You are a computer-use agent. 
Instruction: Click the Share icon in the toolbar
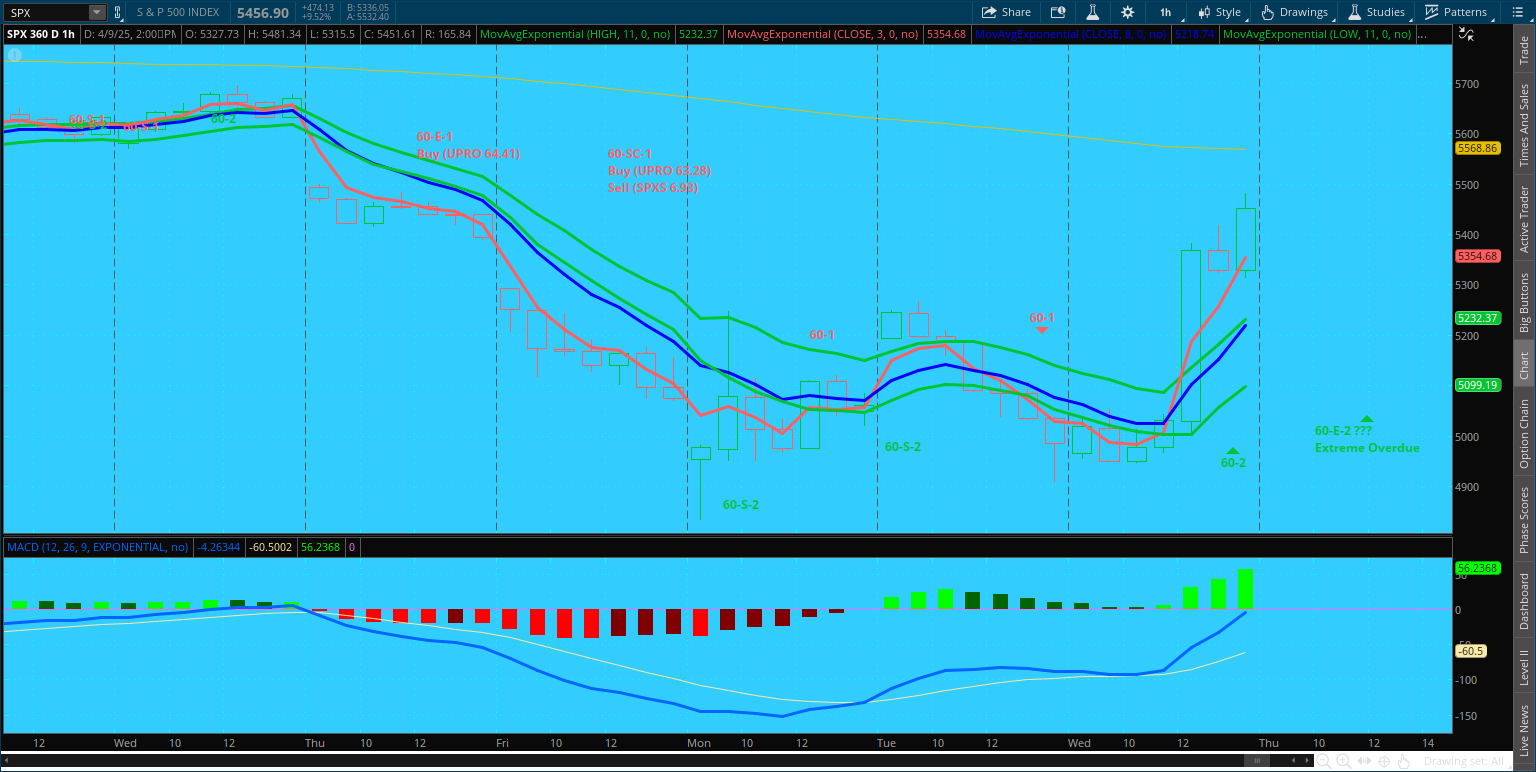tap(1005, 12)
